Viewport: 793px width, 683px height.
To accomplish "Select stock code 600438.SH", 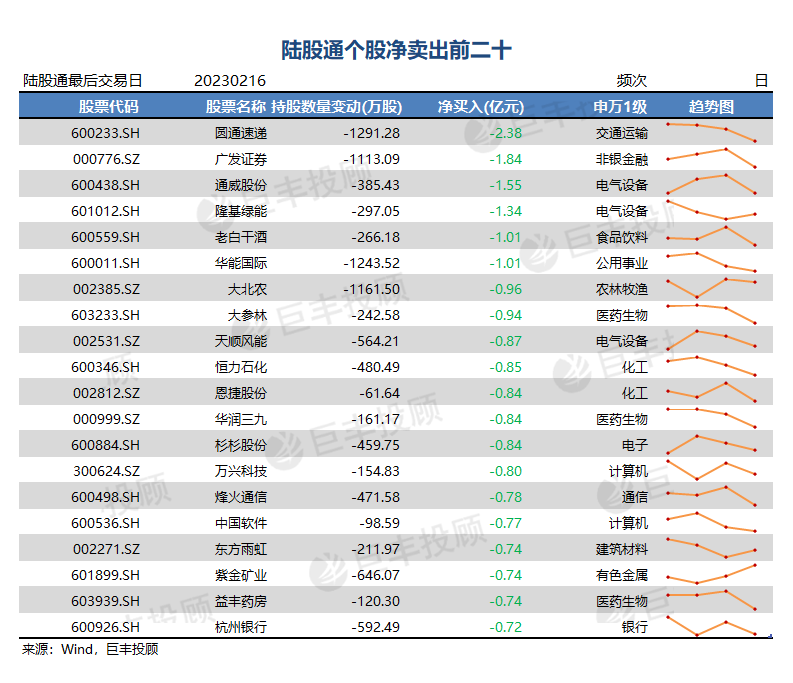I will 105,185.
